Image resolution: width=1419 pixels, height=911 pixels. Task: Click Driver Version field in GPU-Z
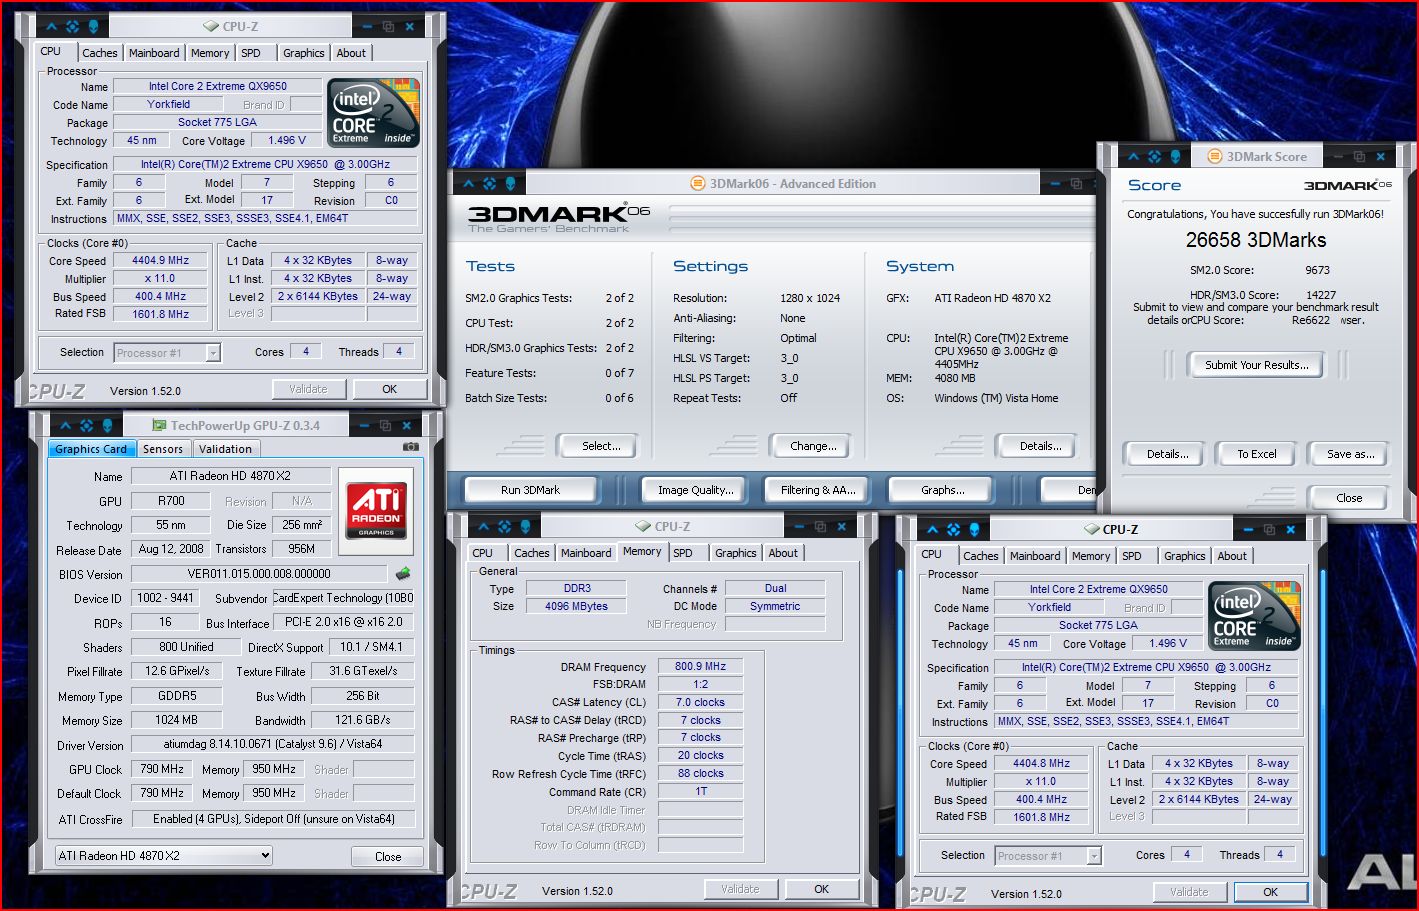click(273, 745)
